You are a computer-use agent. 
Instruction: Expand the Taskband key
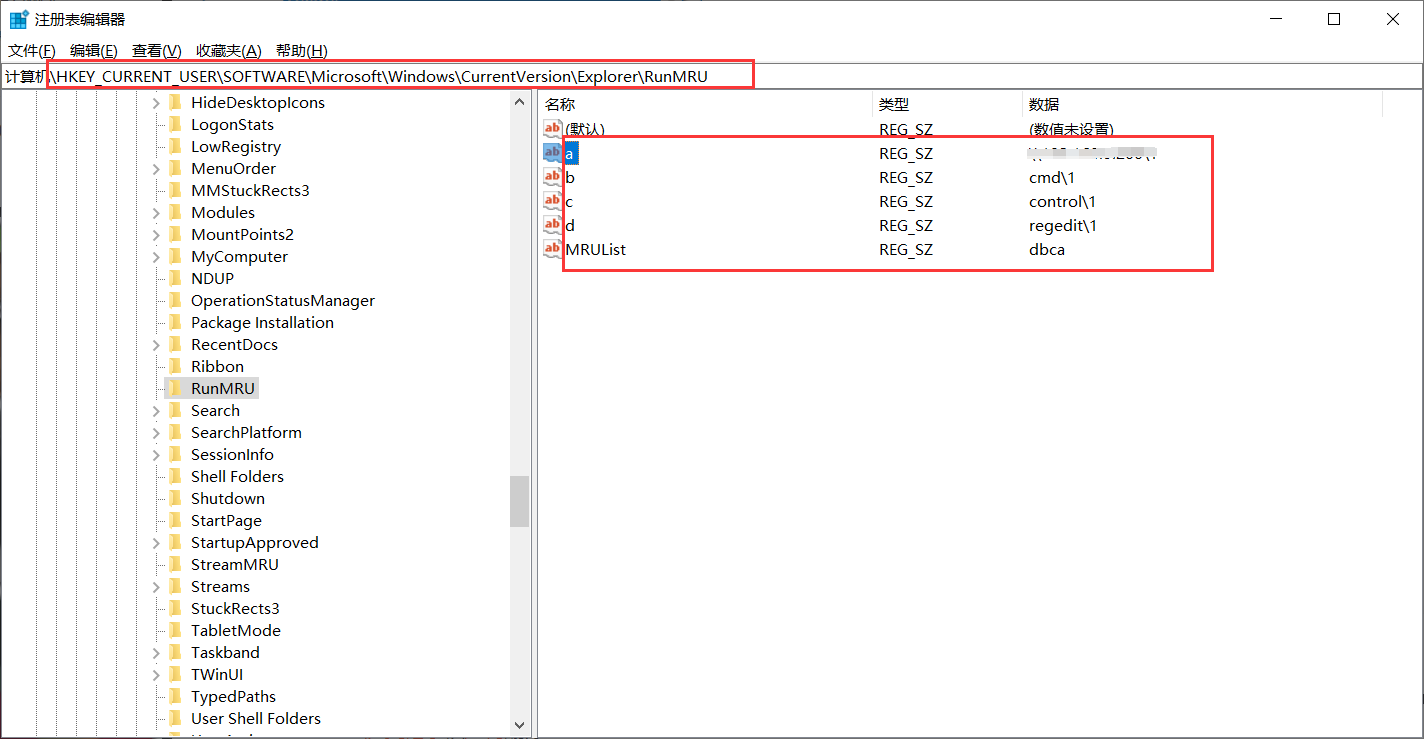click(x=156, y=653)
